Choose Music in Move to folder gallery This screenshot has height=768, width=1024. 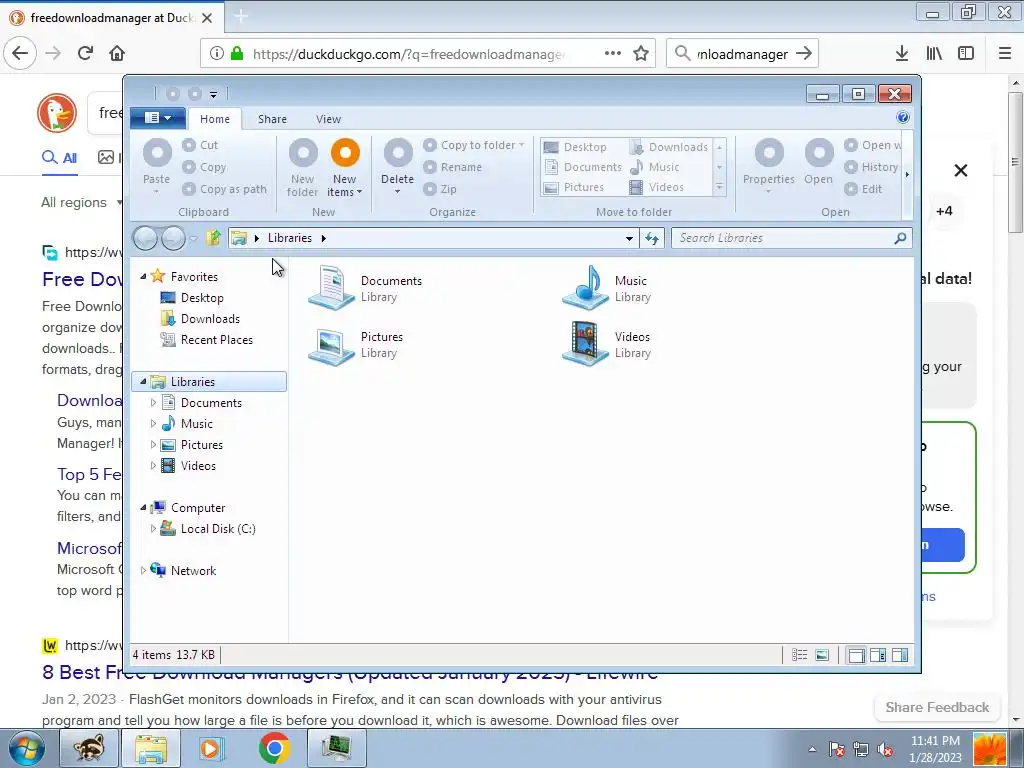(x=654, y=167)
